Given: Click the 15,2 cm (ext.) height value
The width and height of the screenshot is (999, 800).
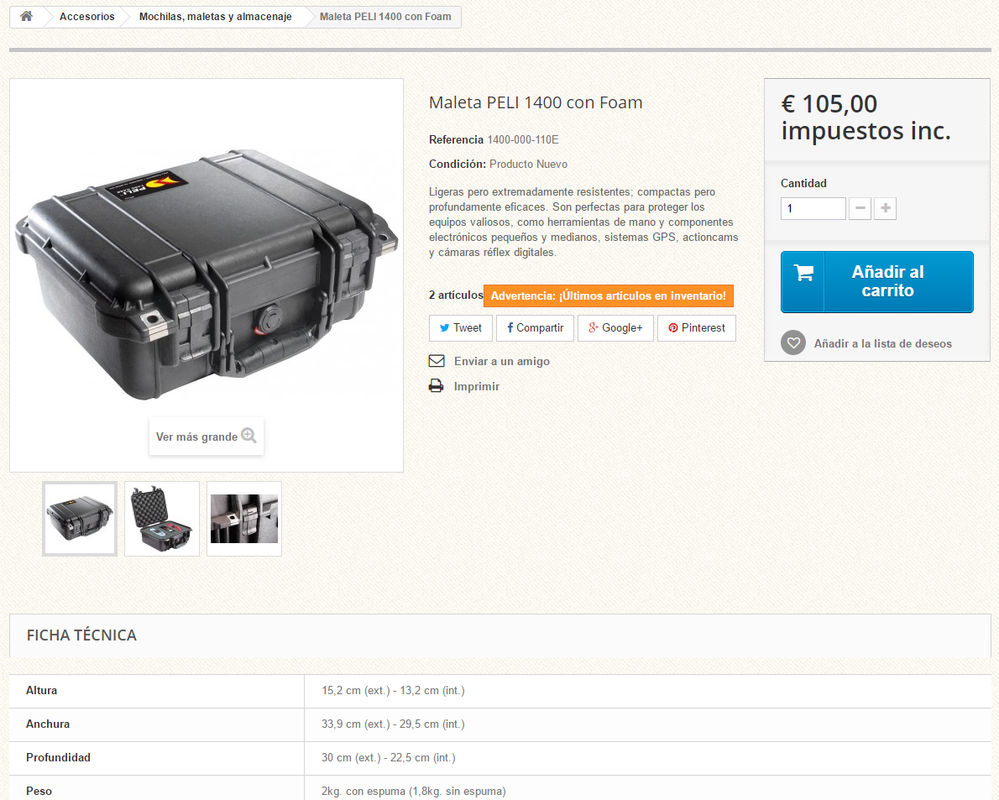Looking at the screenshot, I should (393, 690).
